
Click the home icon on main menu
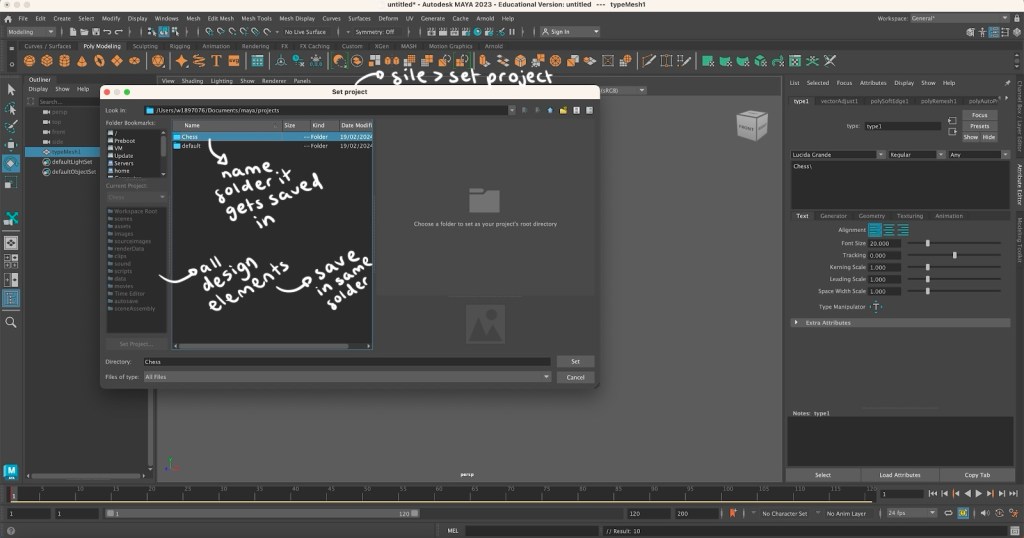pyautogui.click(x=8, y=18)
